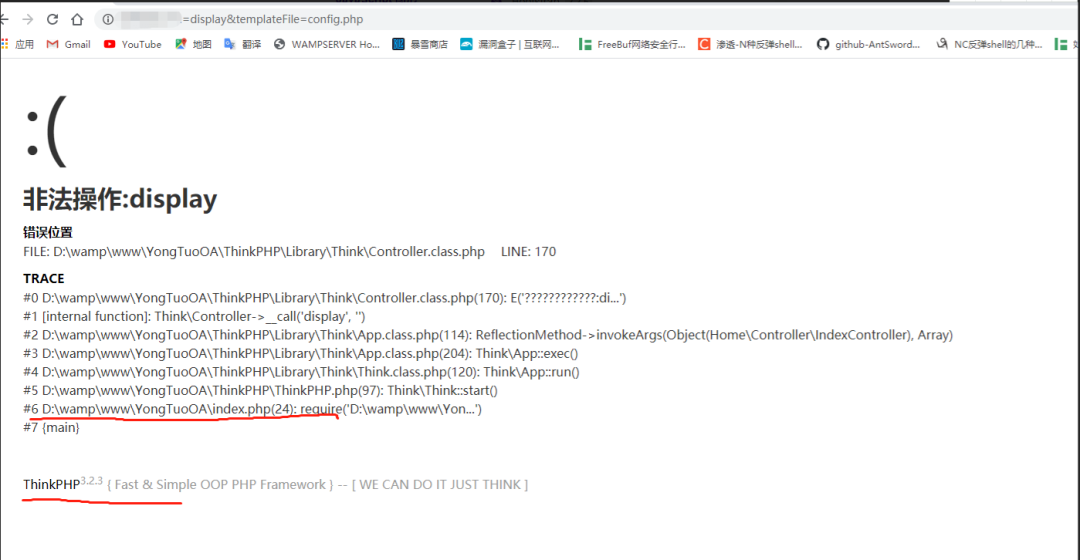Open the browser home page icon
Image resolution: width=1080 pixels, height=560 pixels.
click(x=77, y=19)
